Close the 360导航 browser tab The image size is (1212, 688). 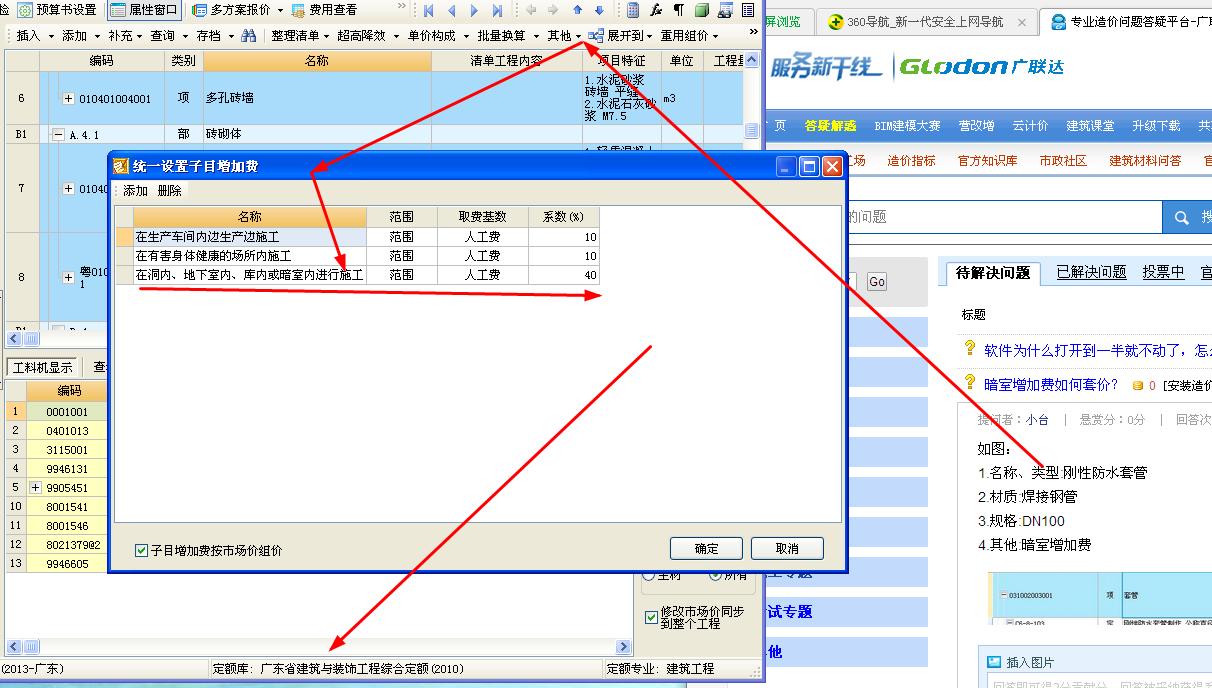coord(1023,22)
